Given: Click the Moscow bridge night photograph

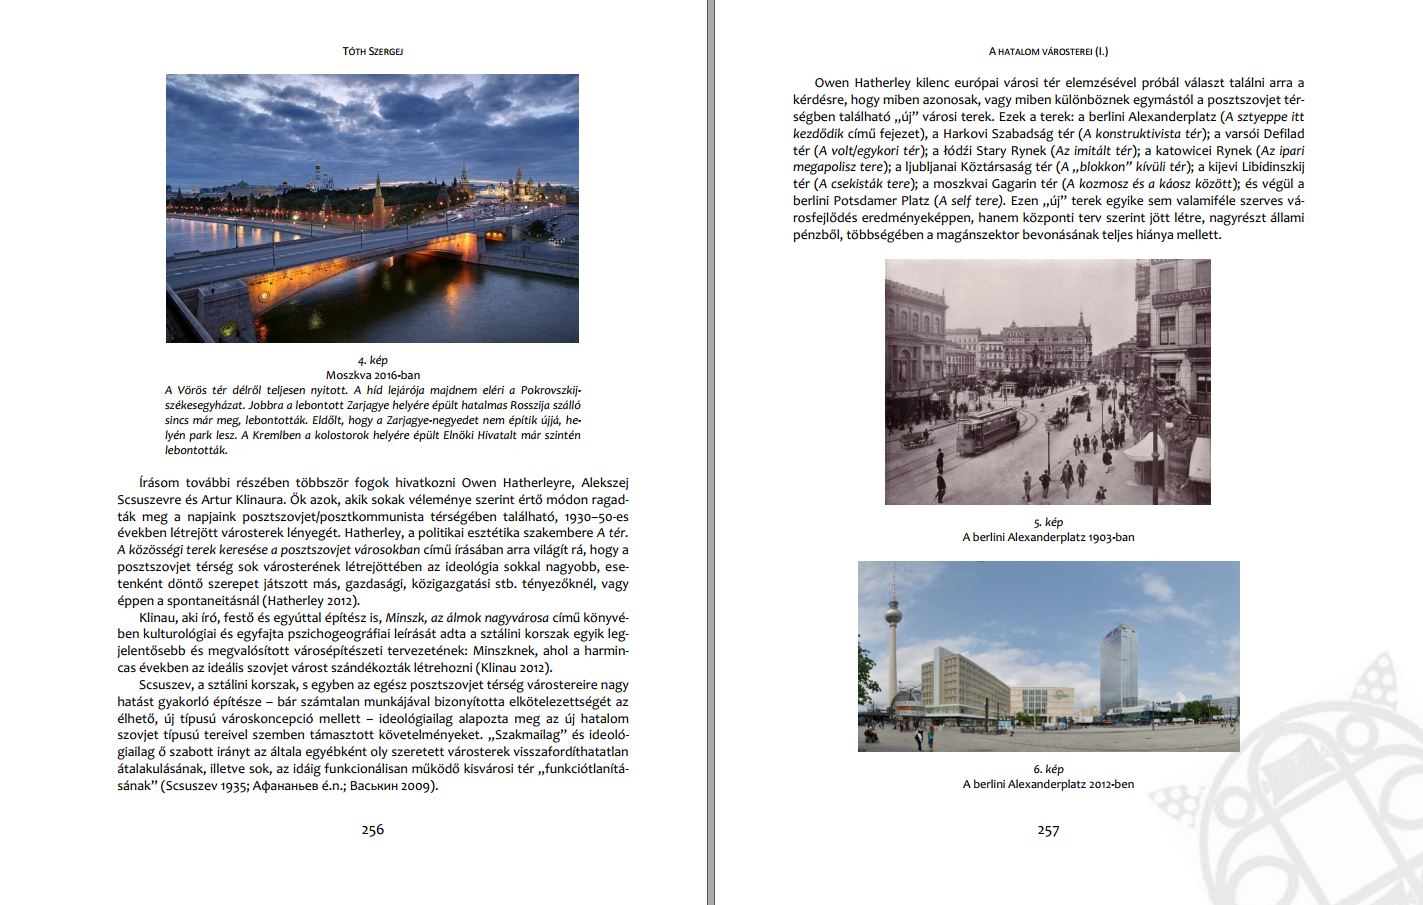Looking at the screenshot, I should click(372, 208).
